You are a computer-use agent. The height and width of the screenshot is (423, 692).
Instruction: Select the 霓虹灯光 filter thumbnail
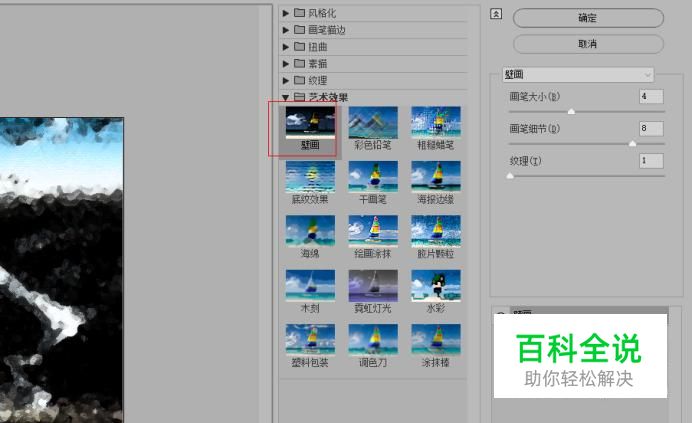coord(373,286)
